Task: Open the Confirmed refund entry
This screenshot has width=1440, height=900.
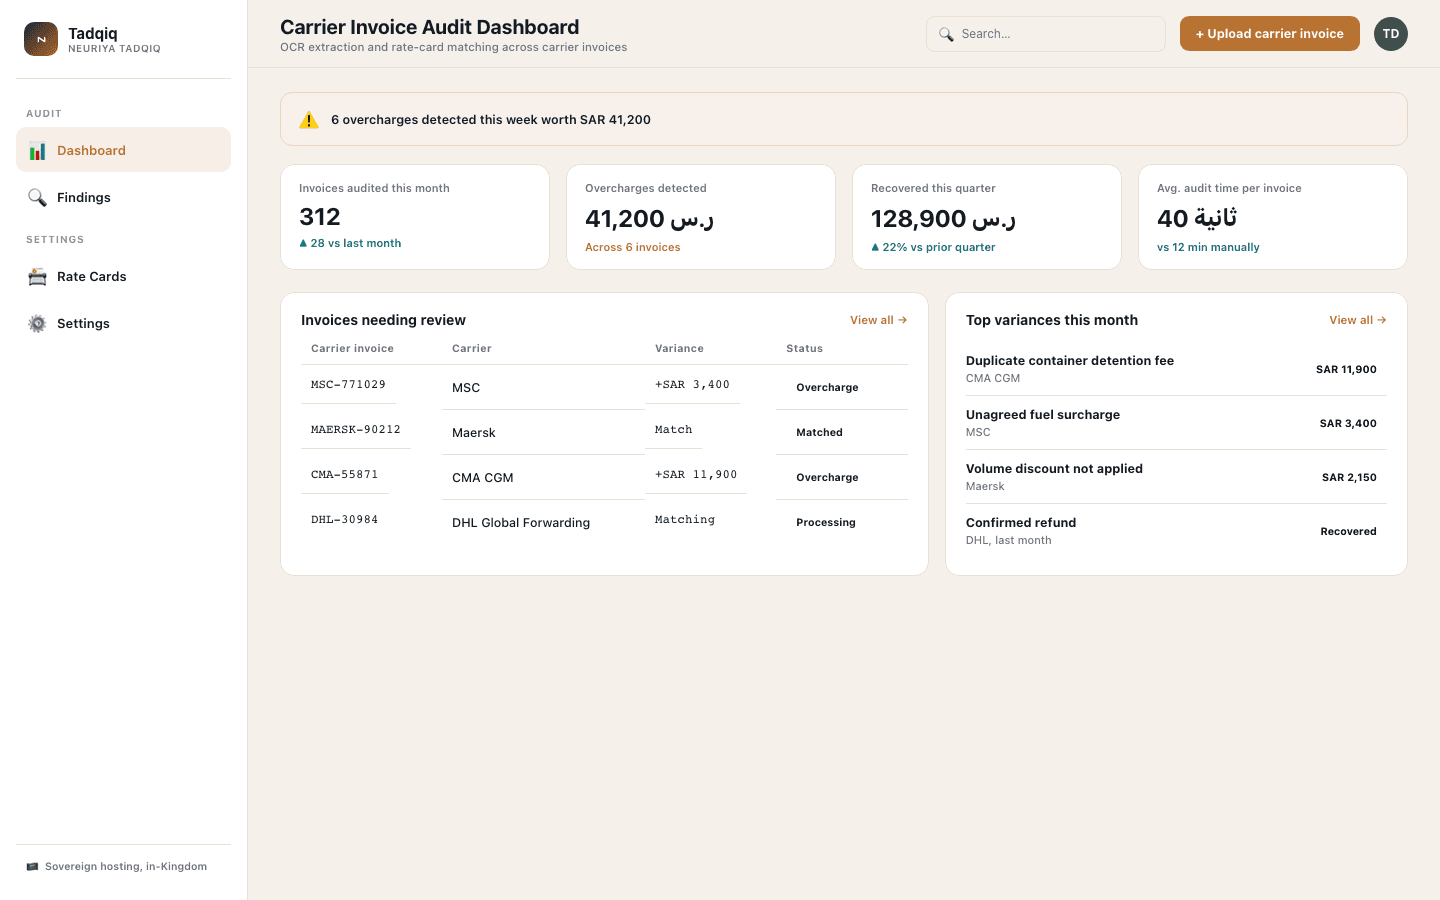Action: 1176,531
